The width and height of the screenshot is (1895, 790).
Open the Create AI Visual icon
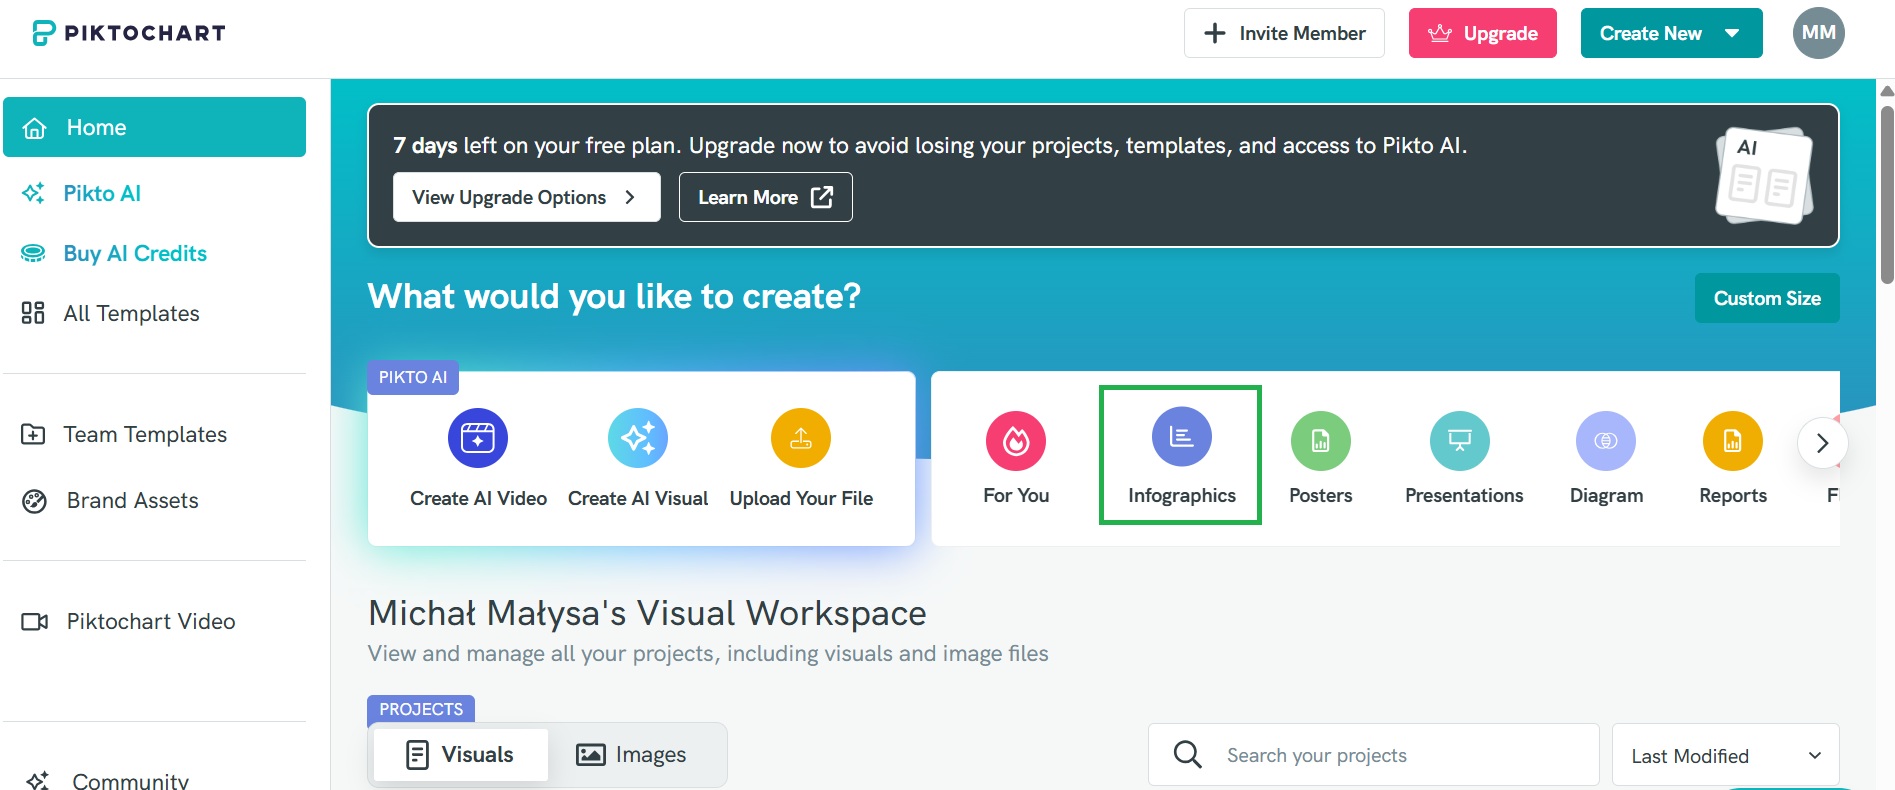tap(637, 438)
